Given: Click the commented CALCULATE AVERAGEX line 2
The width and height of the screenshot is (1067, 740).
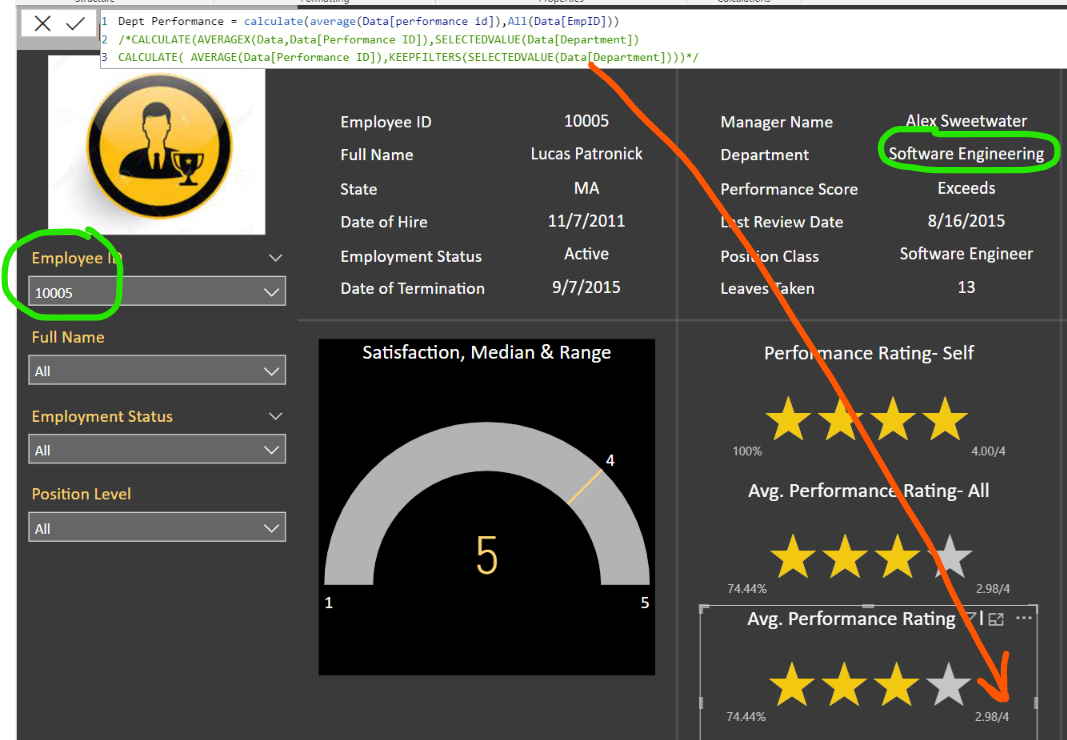Looking at the screenshot, I should [378, 39].
